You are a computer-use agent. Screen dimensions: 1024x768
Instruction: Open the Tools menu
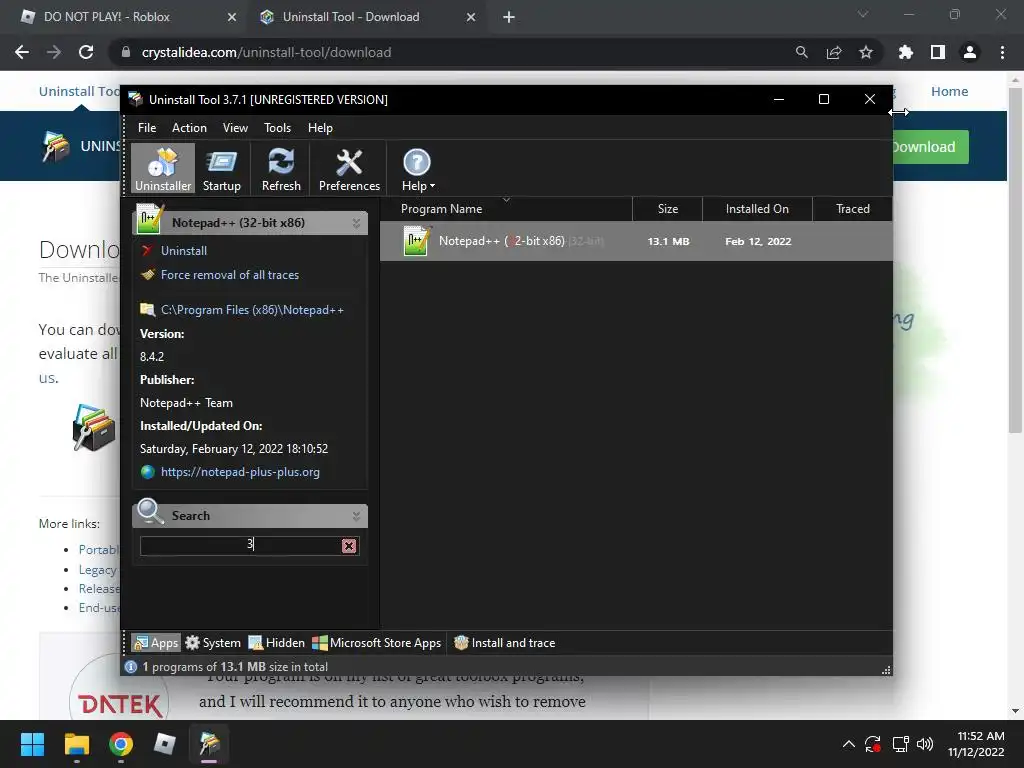277,128
